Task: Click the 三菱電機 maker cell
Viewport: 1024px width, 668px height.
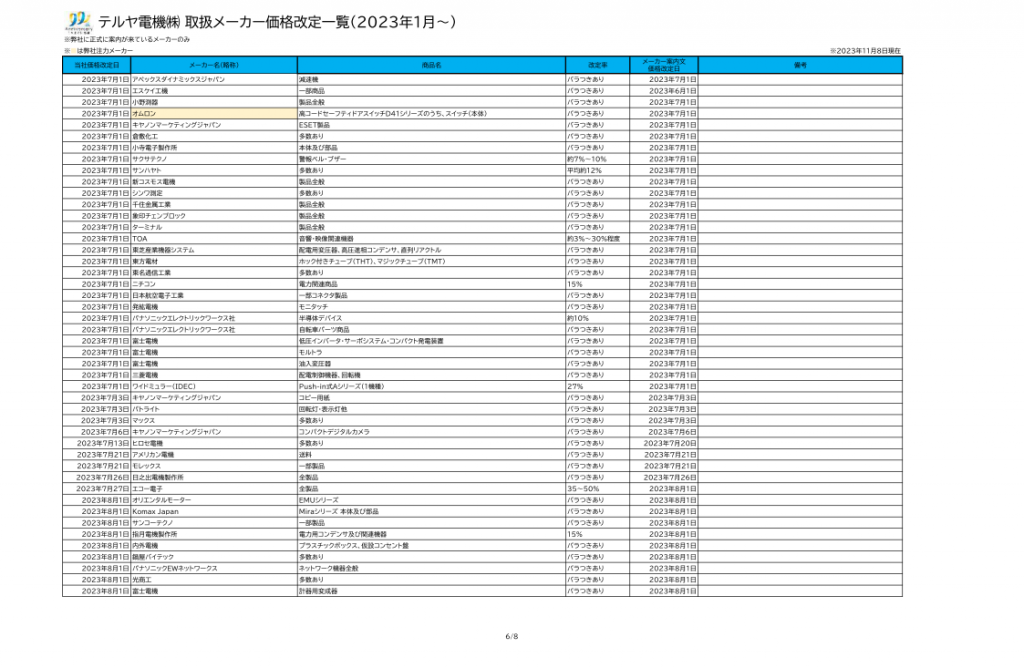Action: click(x=214, y=375)
